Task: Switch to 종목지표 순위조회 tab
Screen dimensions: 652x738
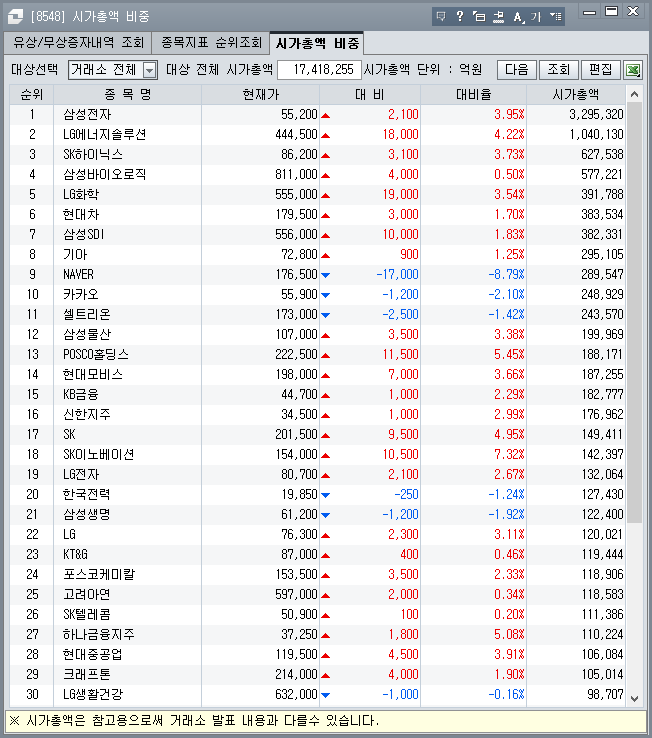Action: pos(211,43)
